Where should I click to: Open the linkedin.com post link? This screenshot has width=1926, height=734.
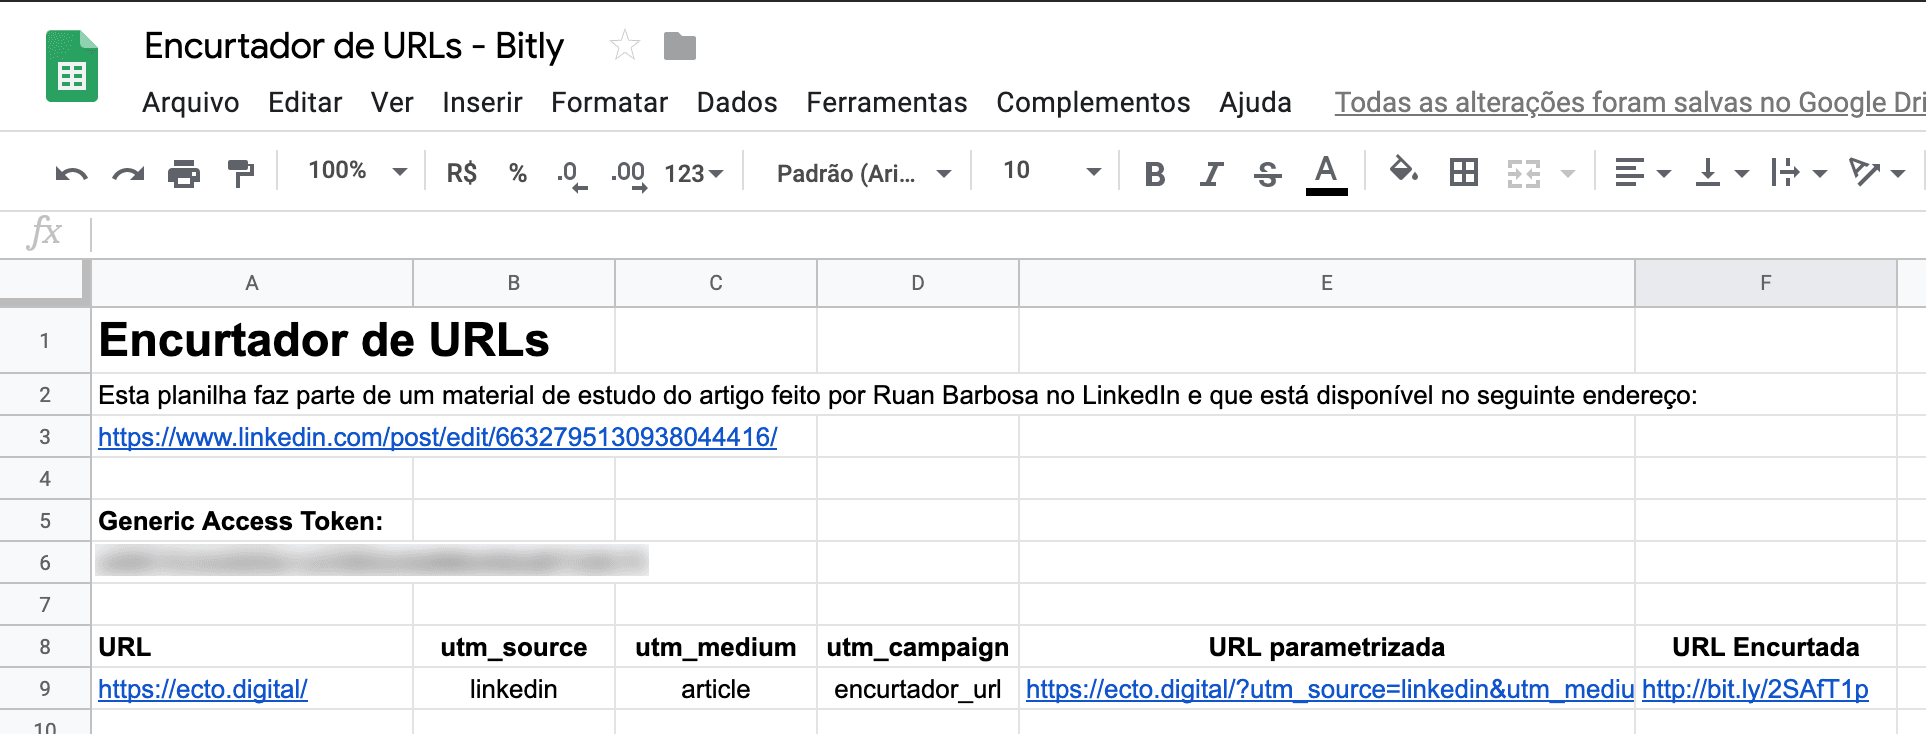tap(438, 437)
